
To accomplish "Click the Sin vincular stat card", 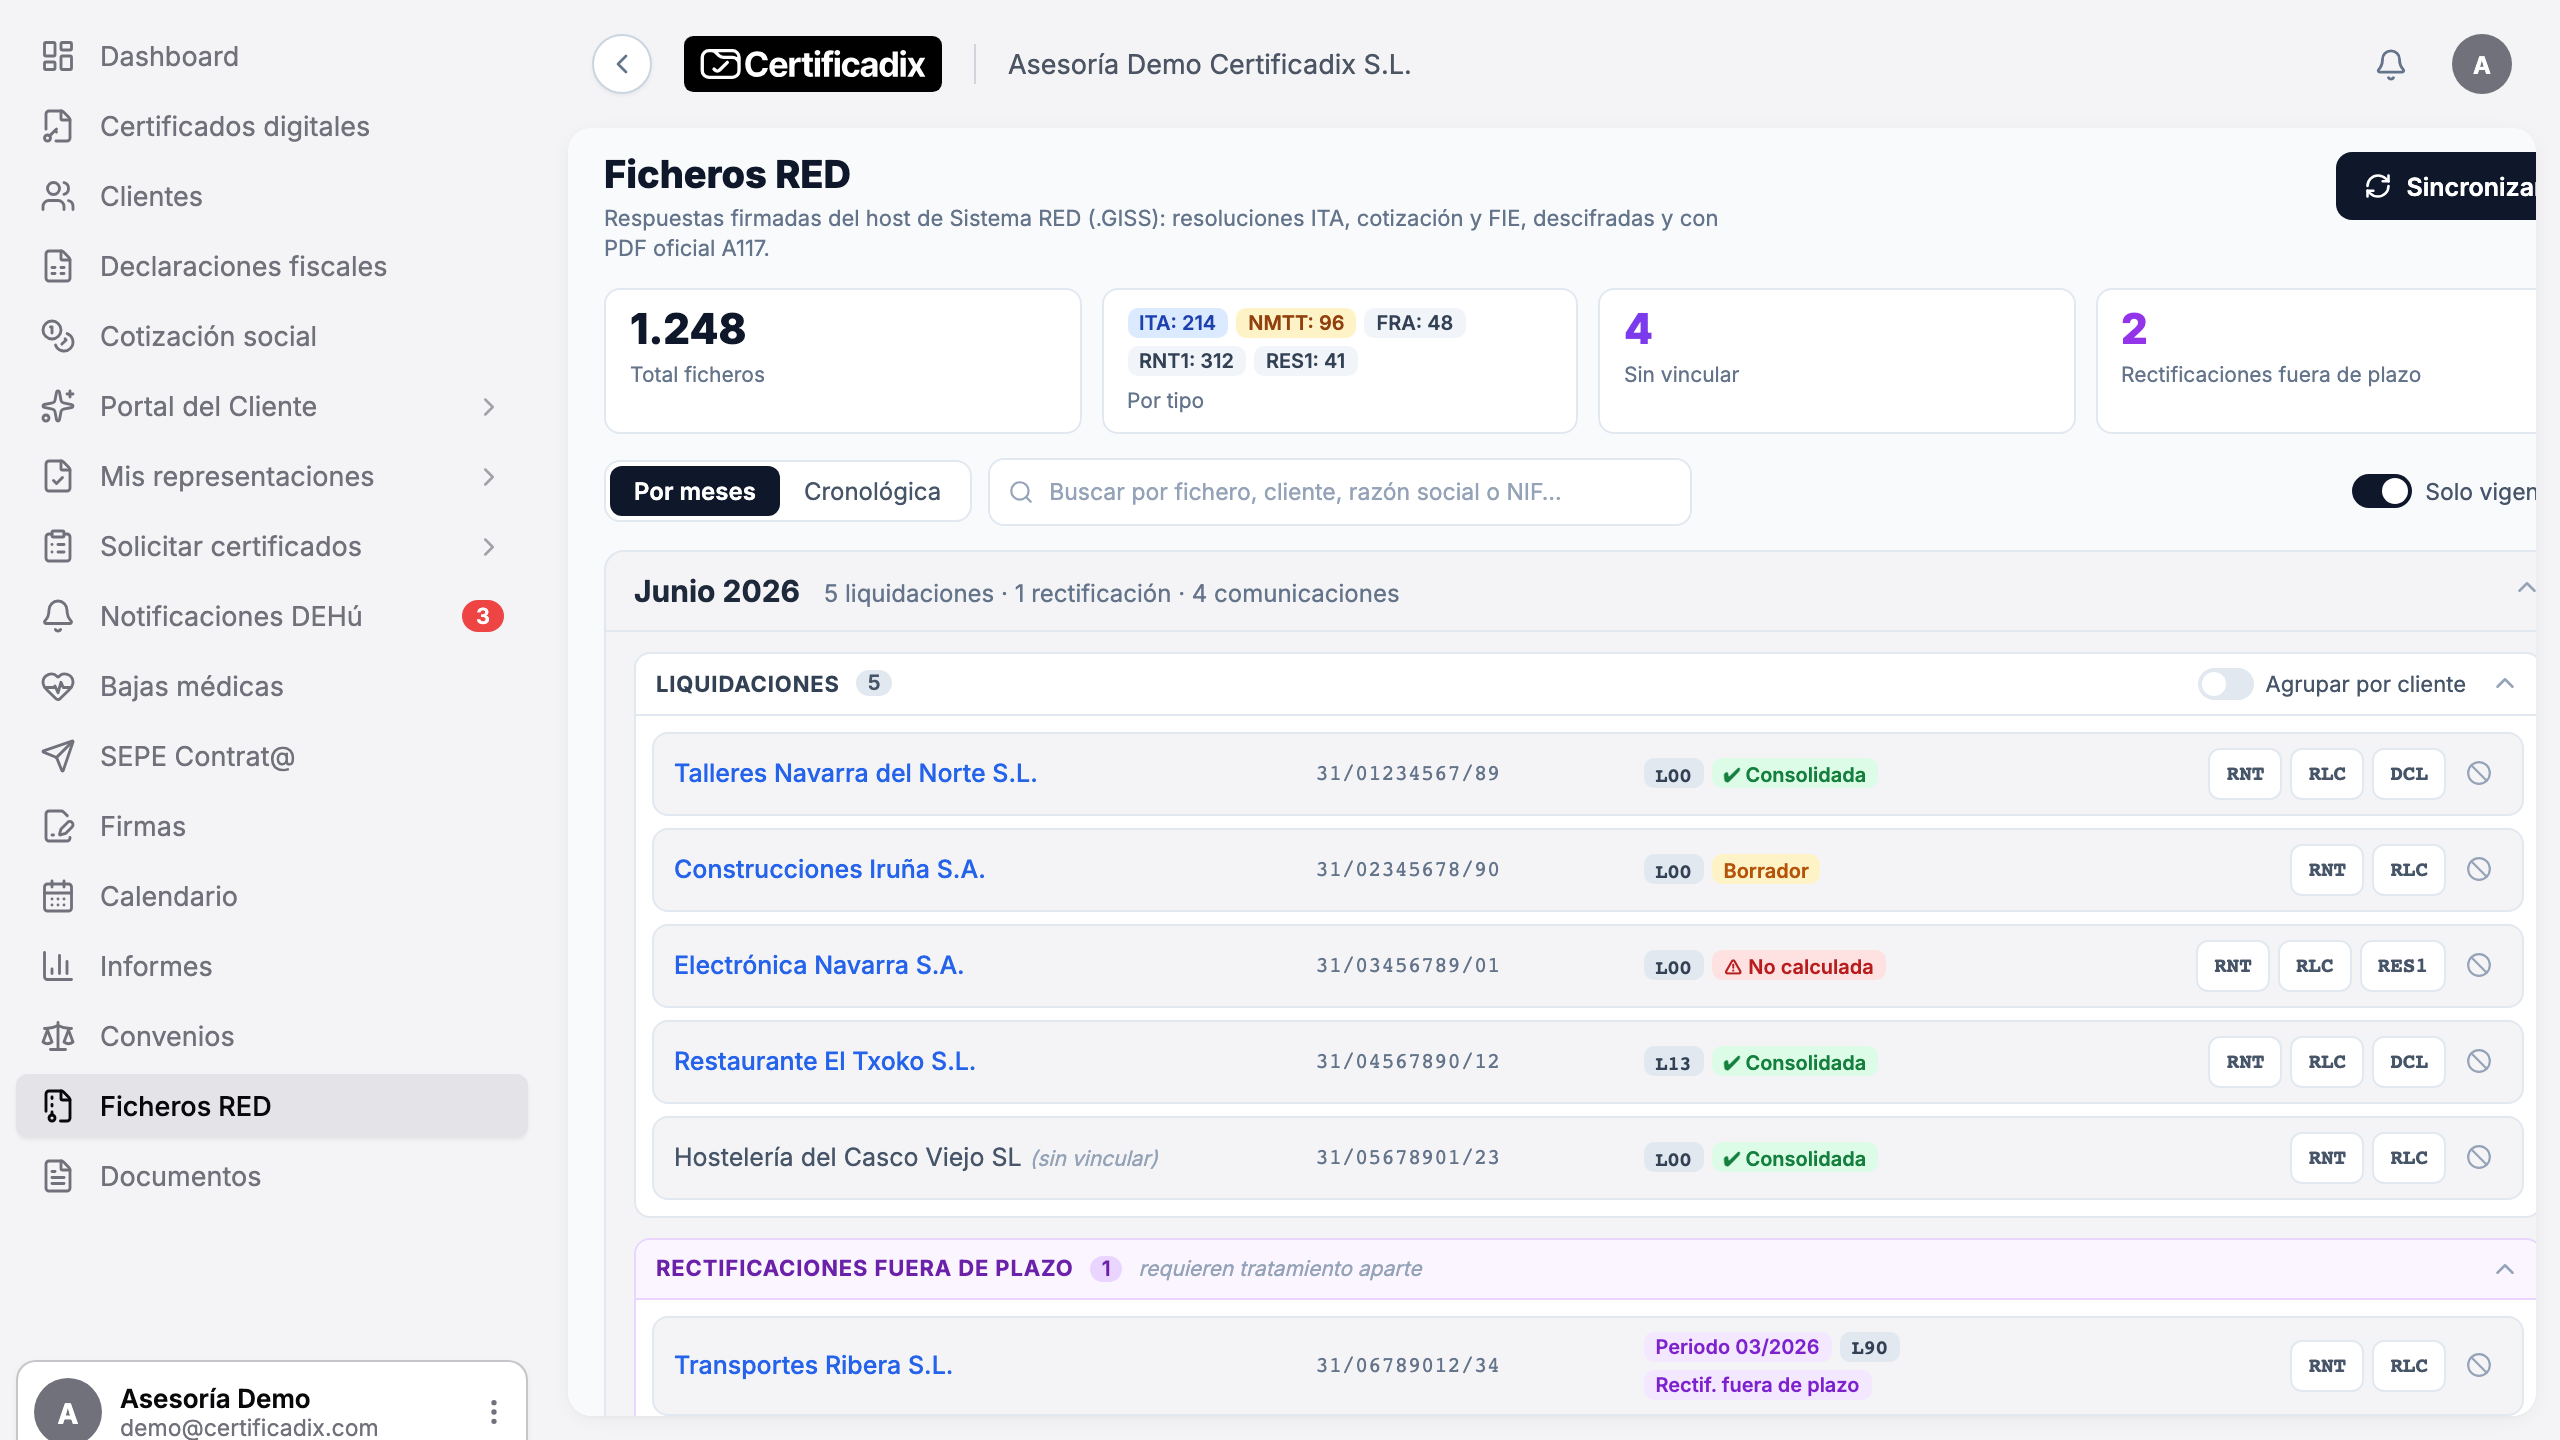I will tap(1836, 361).
